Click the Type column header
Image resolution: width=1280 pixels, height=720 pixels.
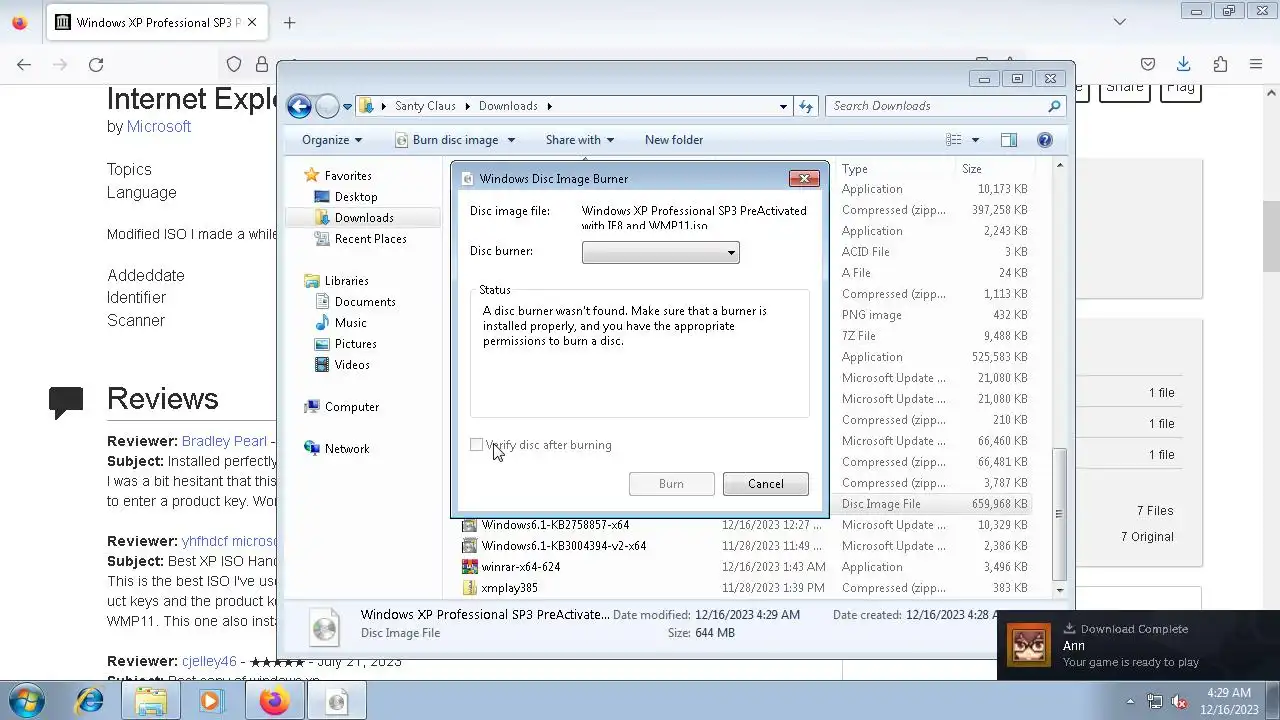[x=855, y=169]
